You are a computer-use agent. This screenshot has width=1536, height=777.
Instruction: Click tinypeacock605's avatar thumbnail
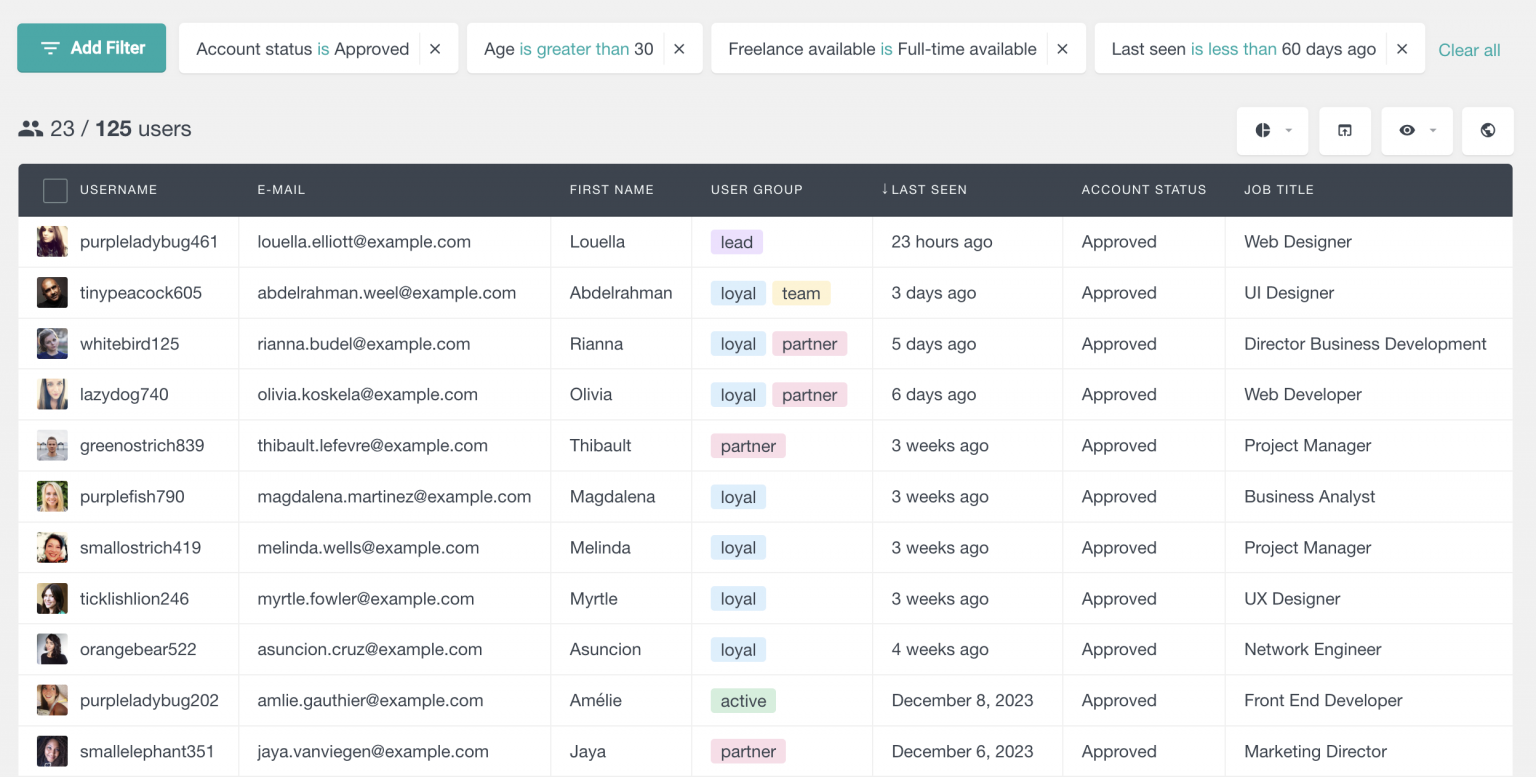pyautogui.click(x=52, y=293)
